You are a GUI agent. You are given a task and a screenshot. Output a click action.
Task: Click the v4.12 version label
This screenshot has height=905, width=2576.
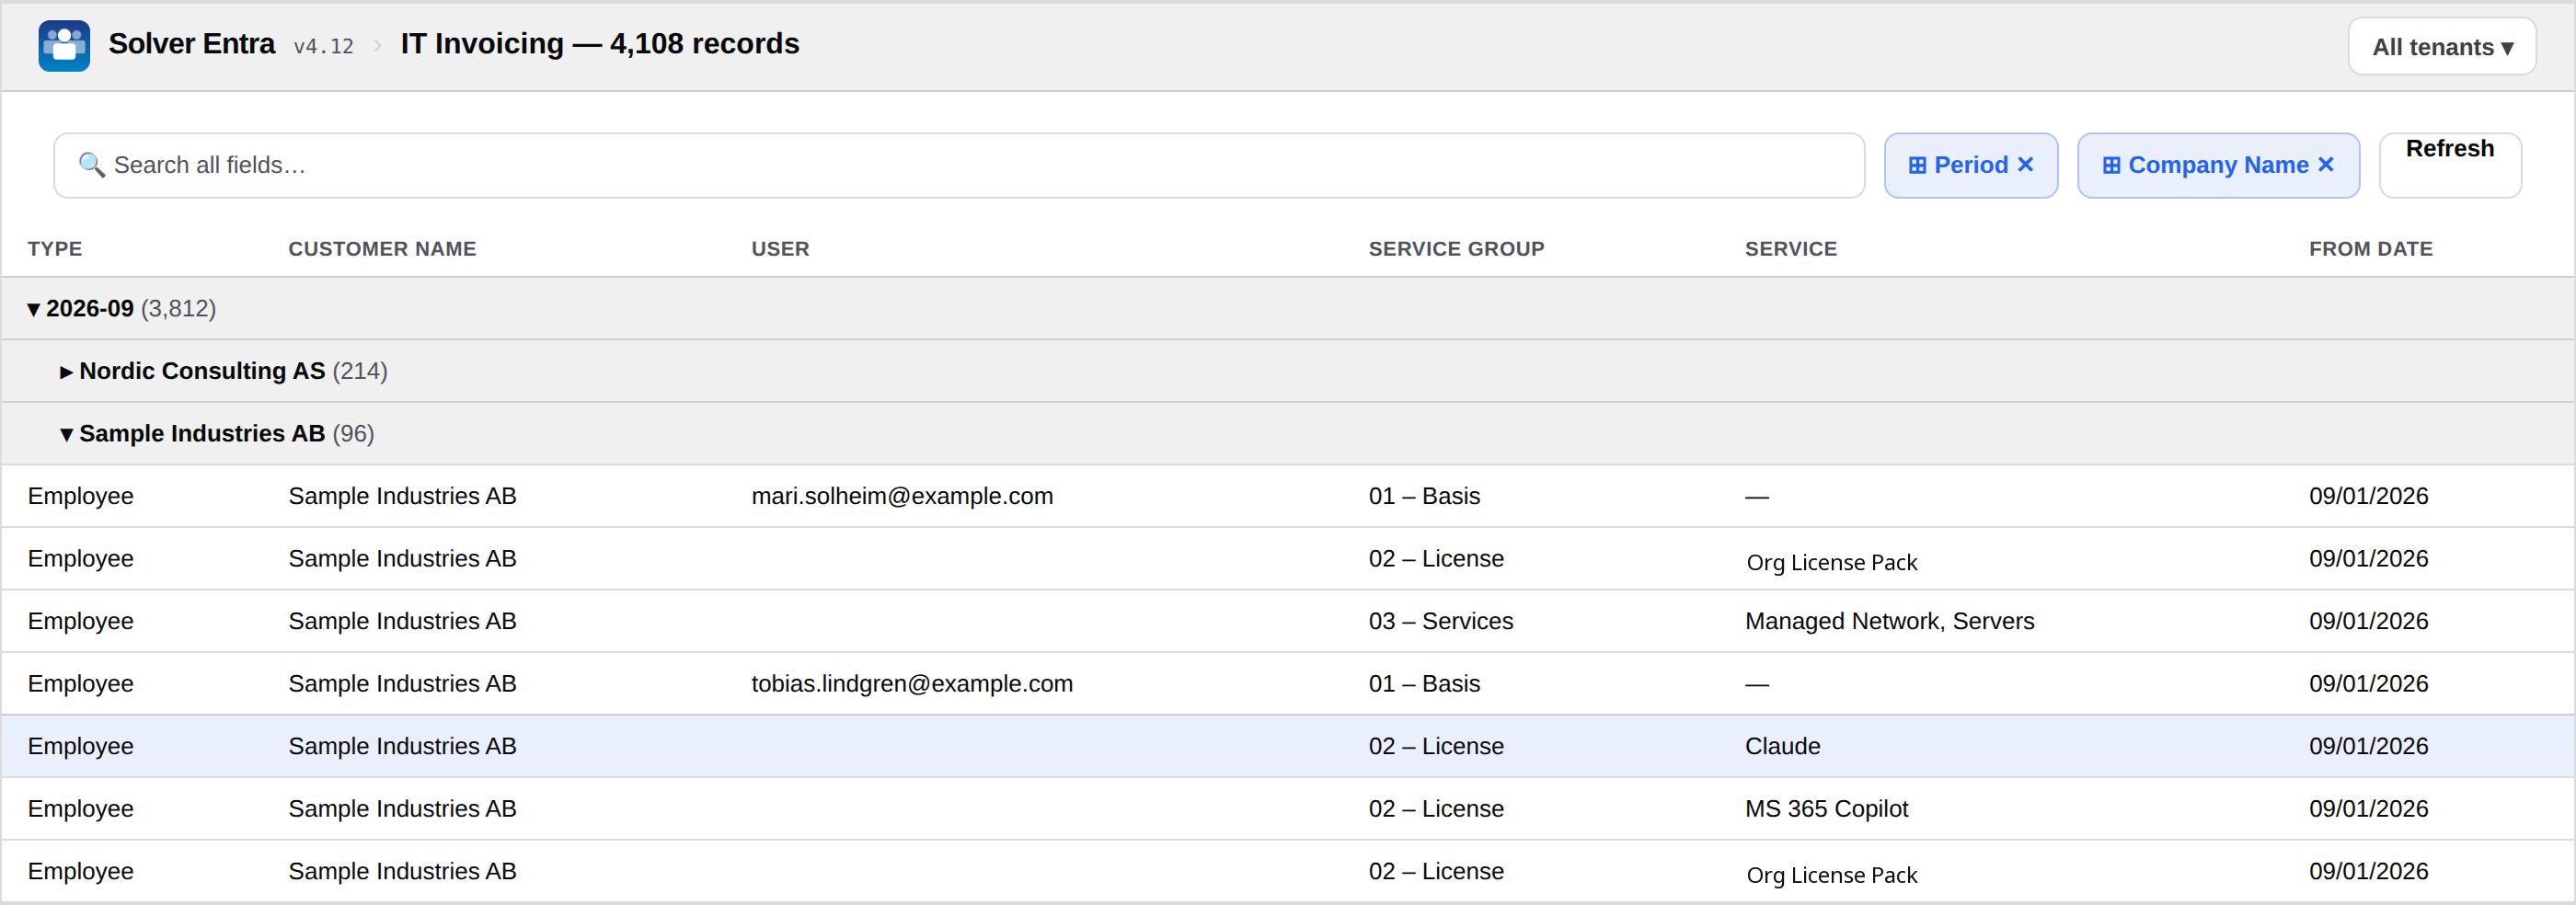pyautogui.click(x=323, y=46)
